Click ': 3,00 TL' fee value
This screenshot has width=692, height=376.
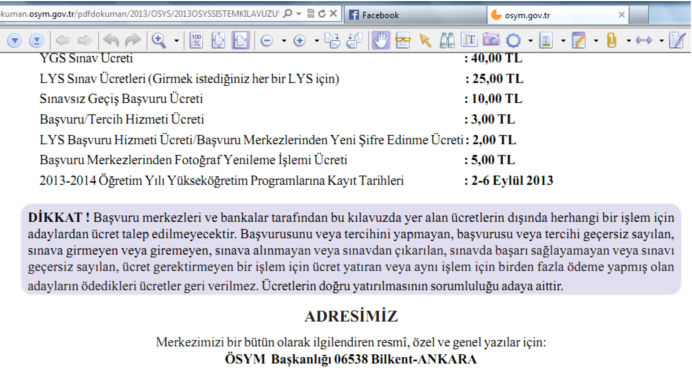489,119
